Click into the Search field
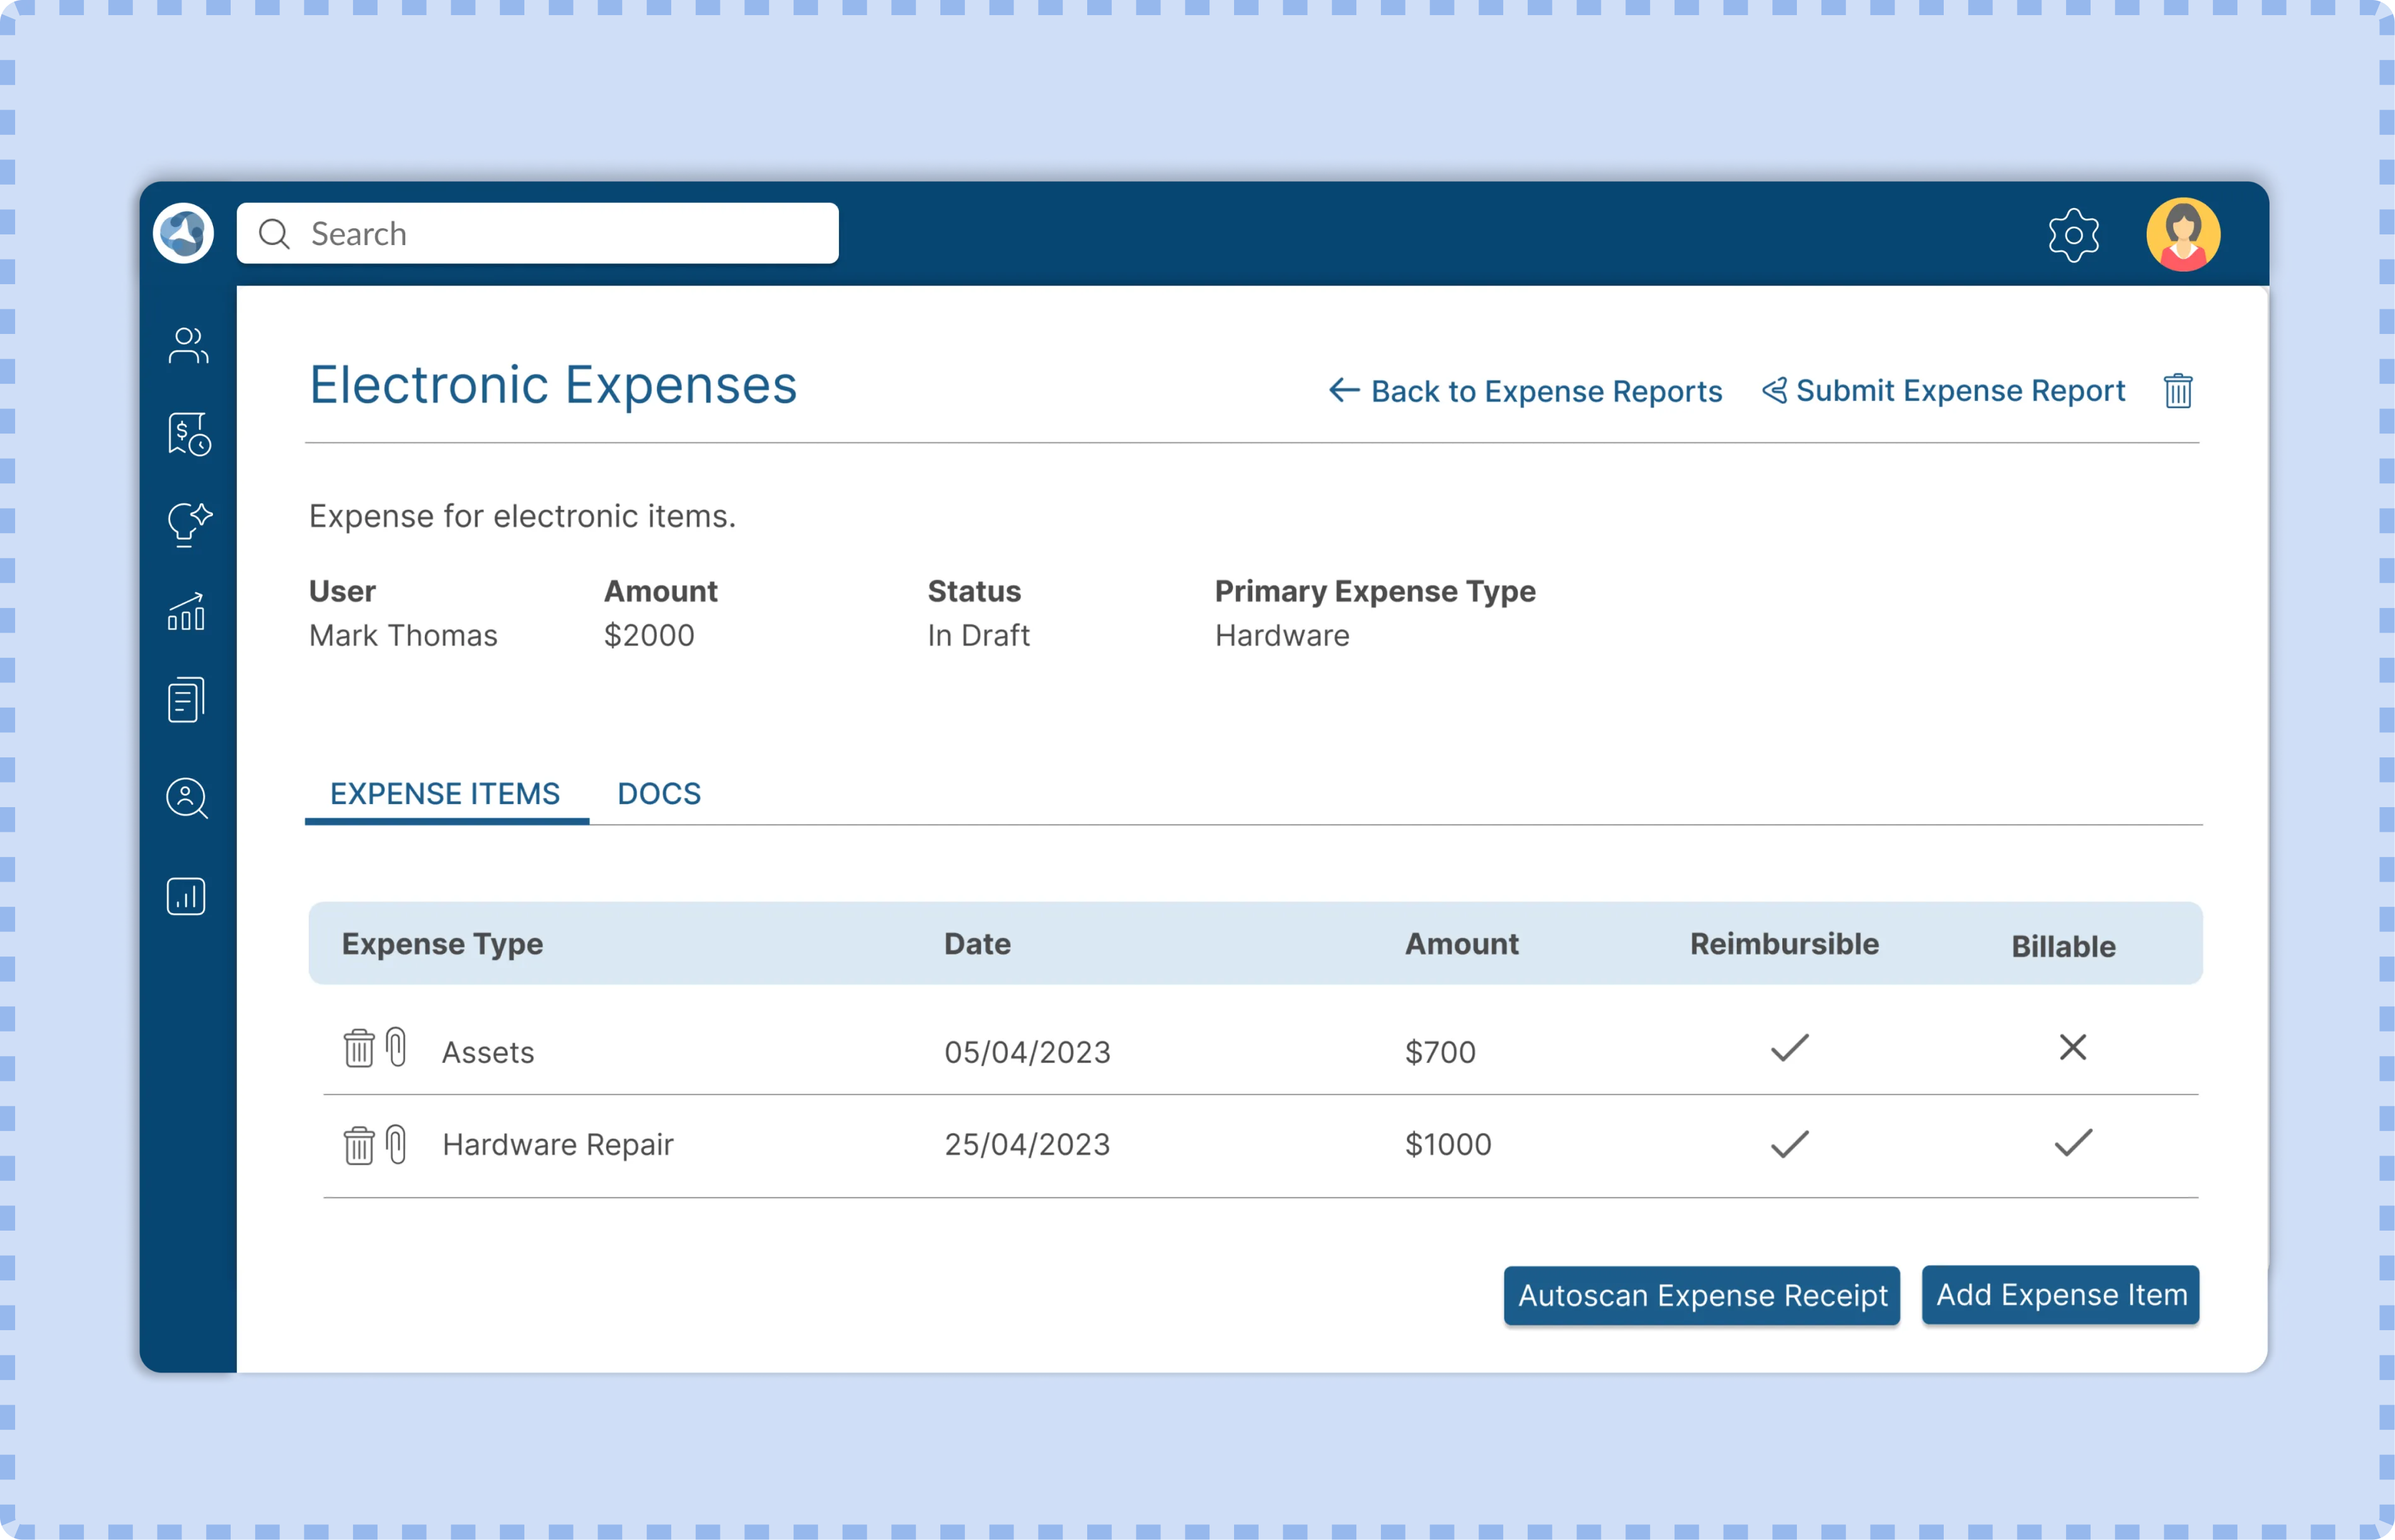This screenshot has width=2395, height=1540. click(x=538, y=234)
